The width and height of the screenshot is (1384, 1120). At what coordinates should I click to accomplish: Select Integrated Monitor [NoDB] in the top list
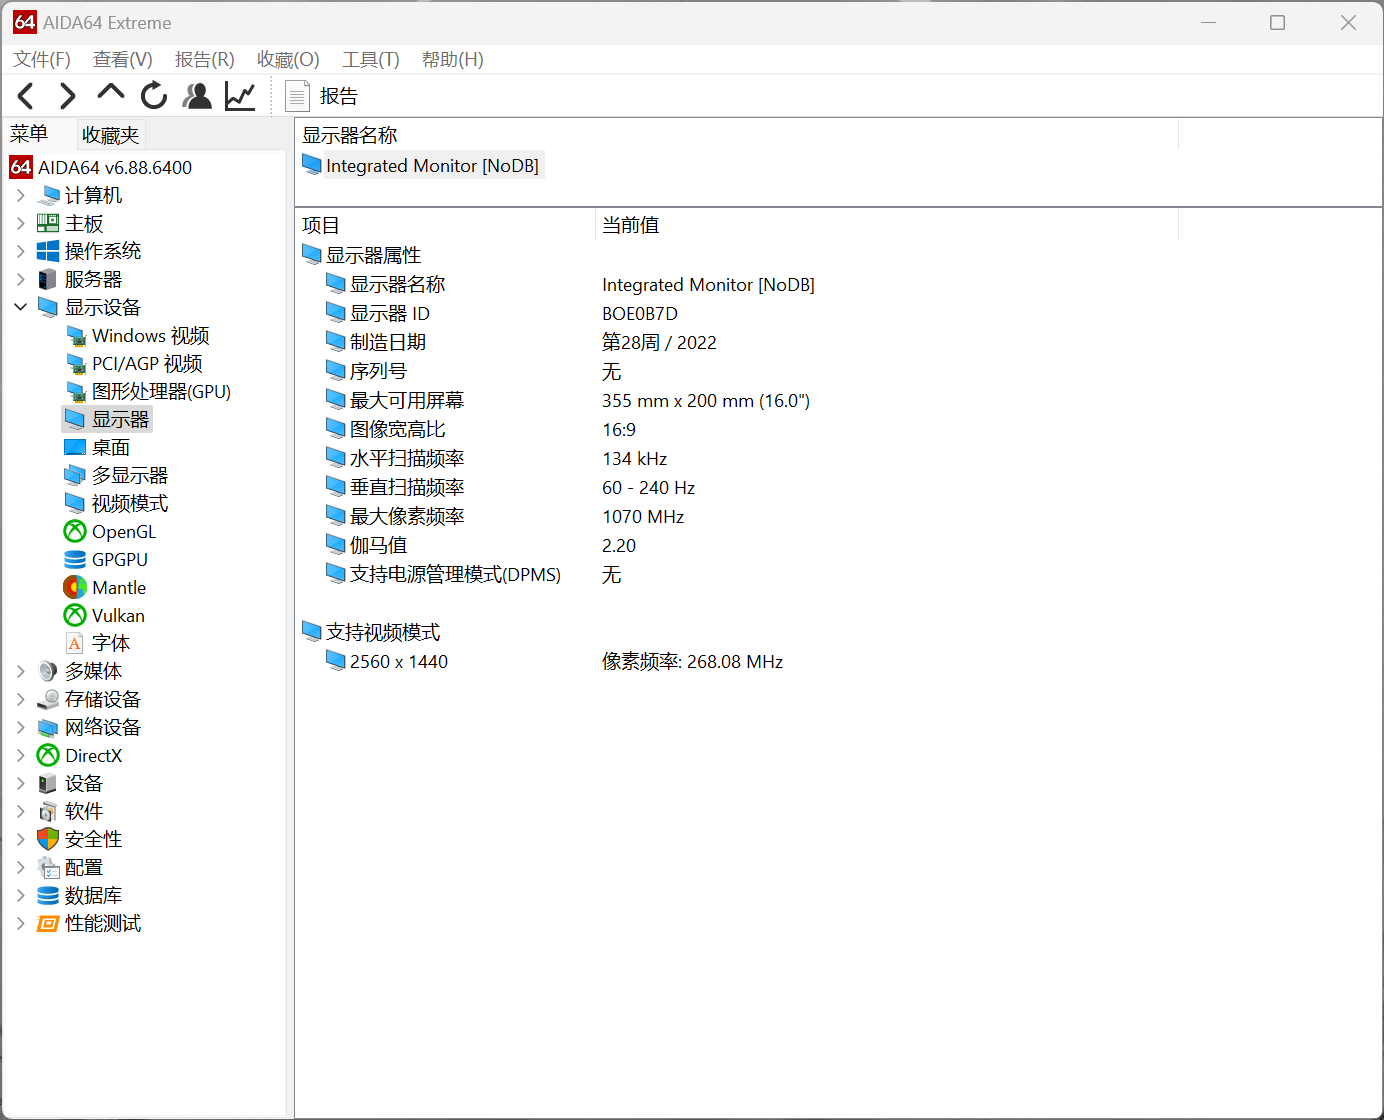pos(432,166)
